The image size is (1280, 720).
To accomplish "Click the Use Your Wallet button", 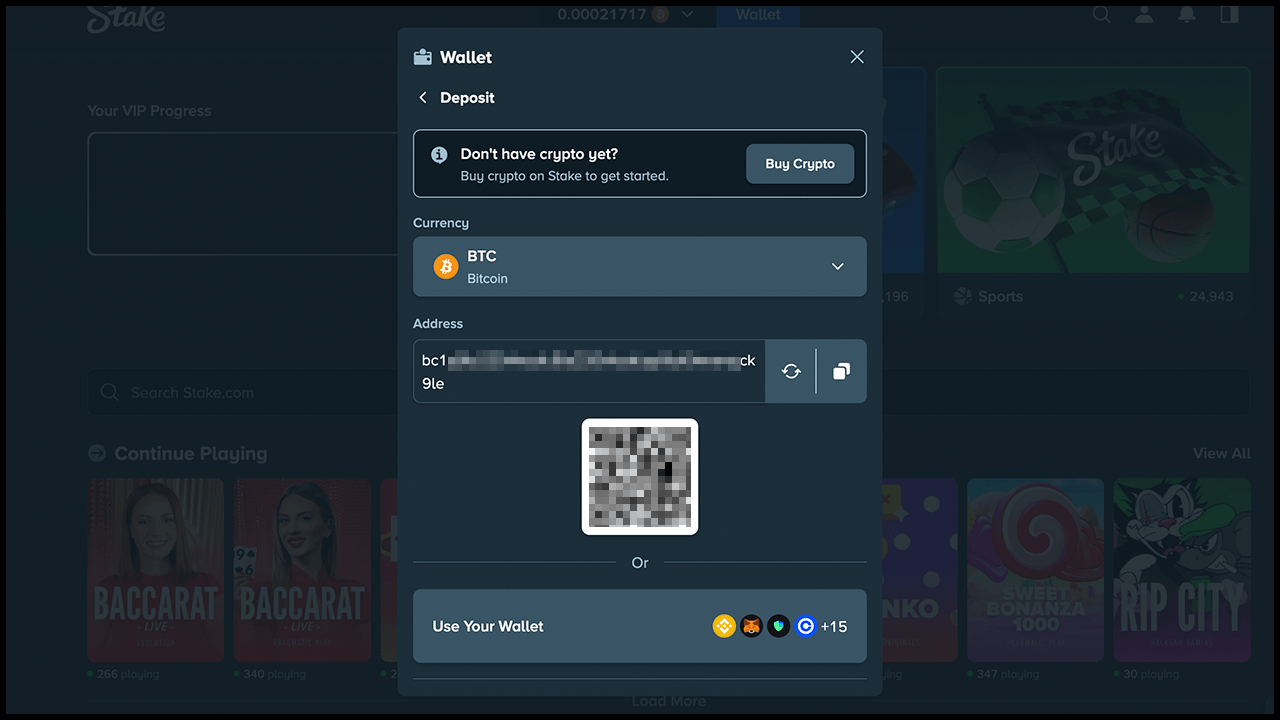I will (640, 626).
